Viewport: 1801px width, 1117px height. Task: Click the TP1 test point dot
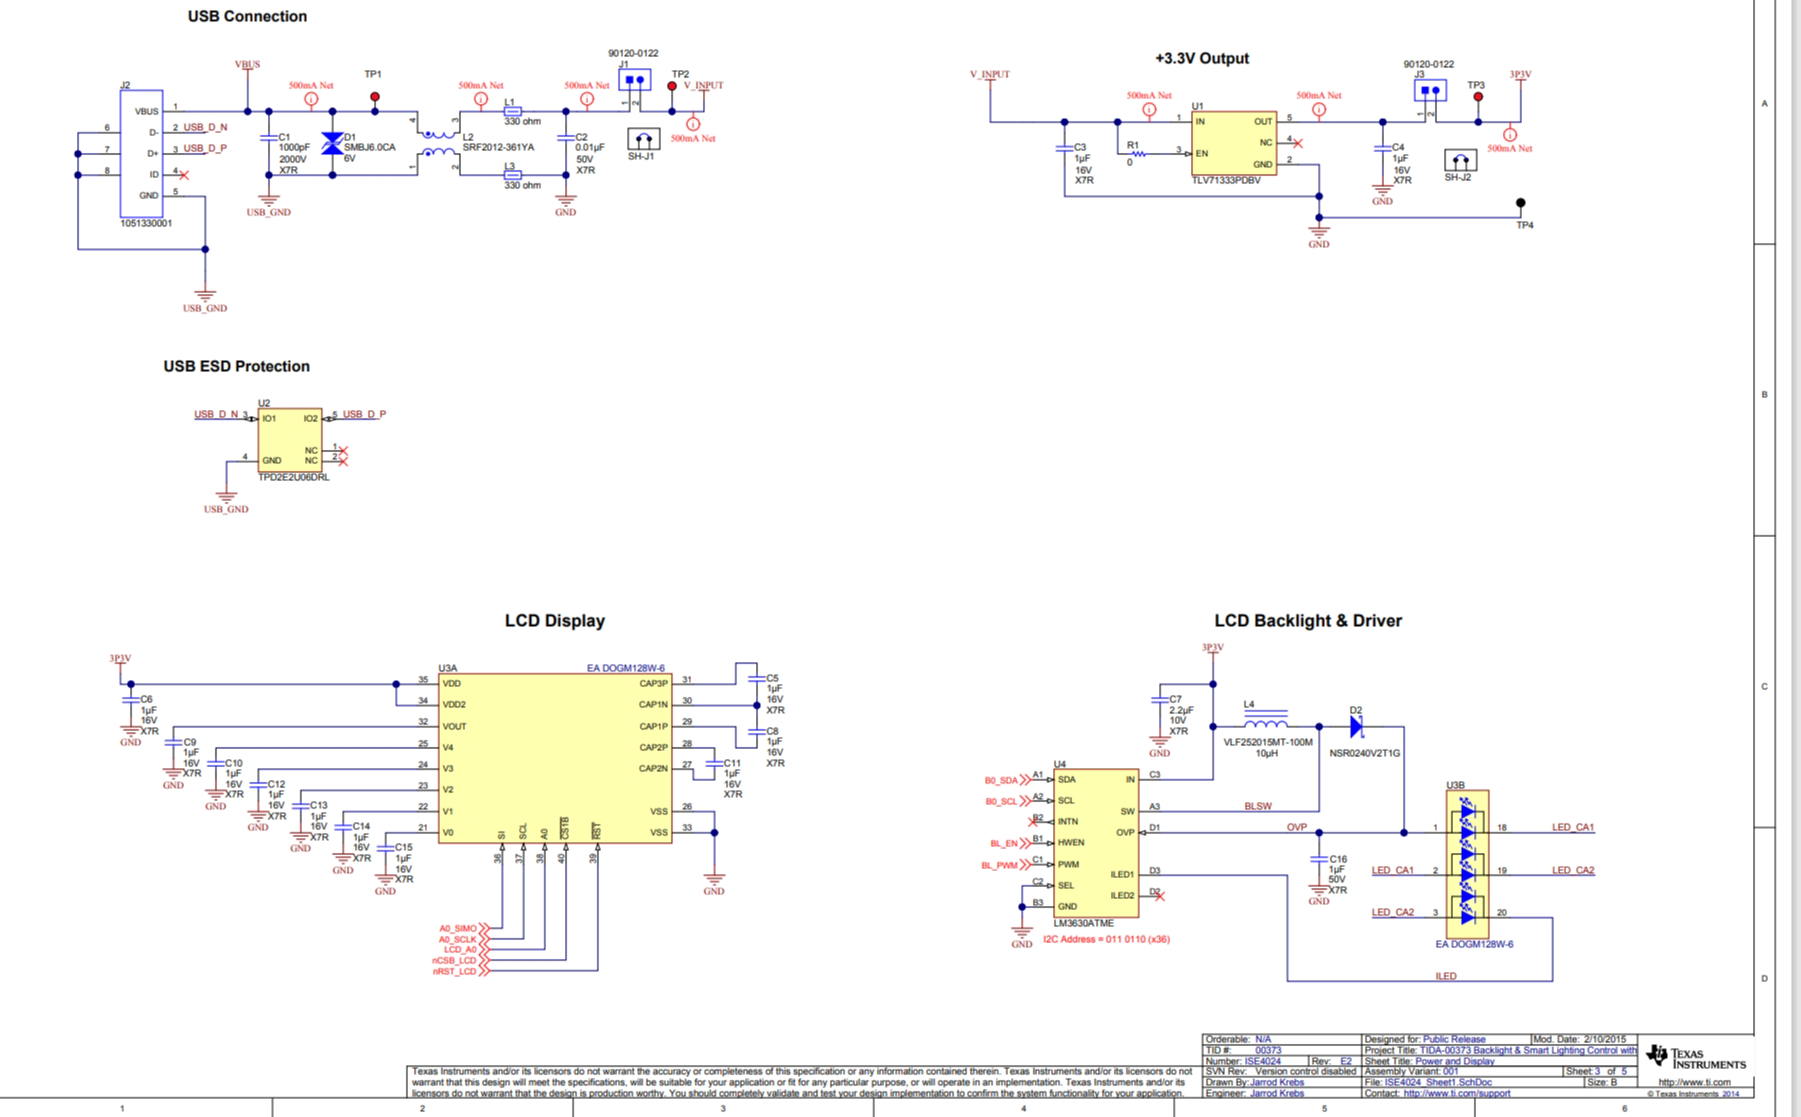pos(375,97)
